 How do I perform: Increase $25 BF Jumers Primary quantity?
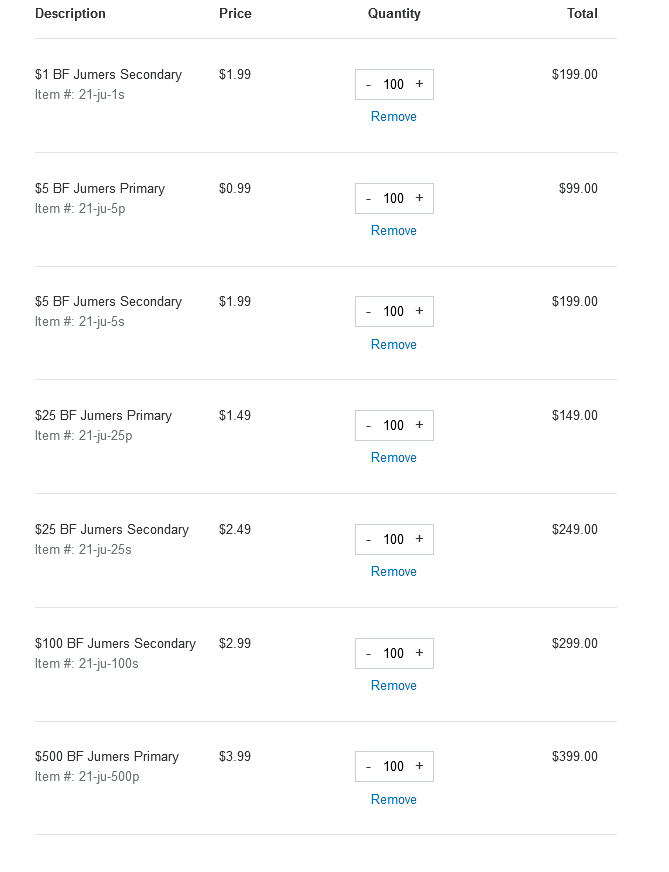point(419,425)
